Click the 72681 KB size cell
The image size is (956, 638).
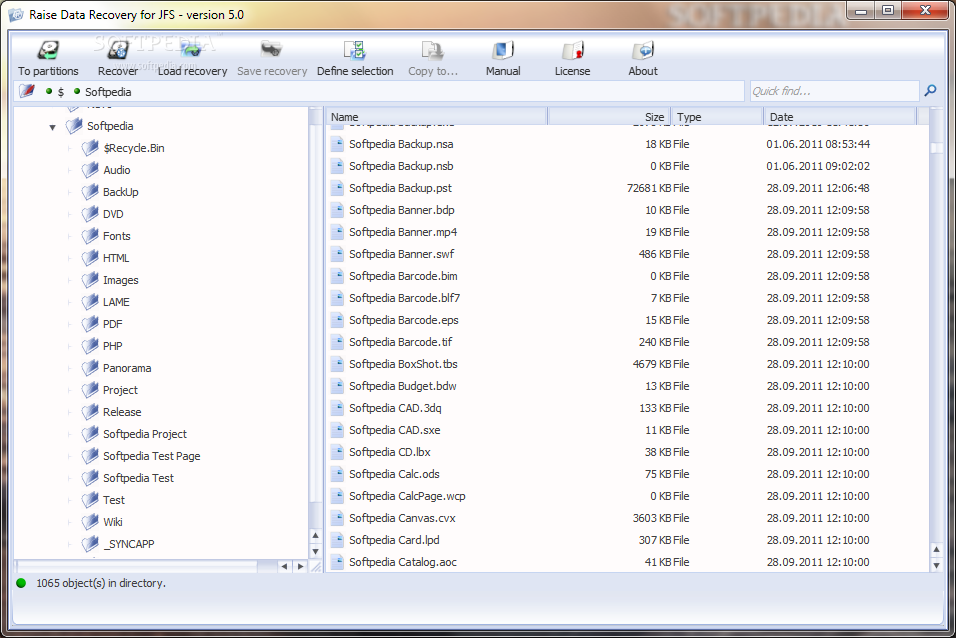tap(649, 188)
